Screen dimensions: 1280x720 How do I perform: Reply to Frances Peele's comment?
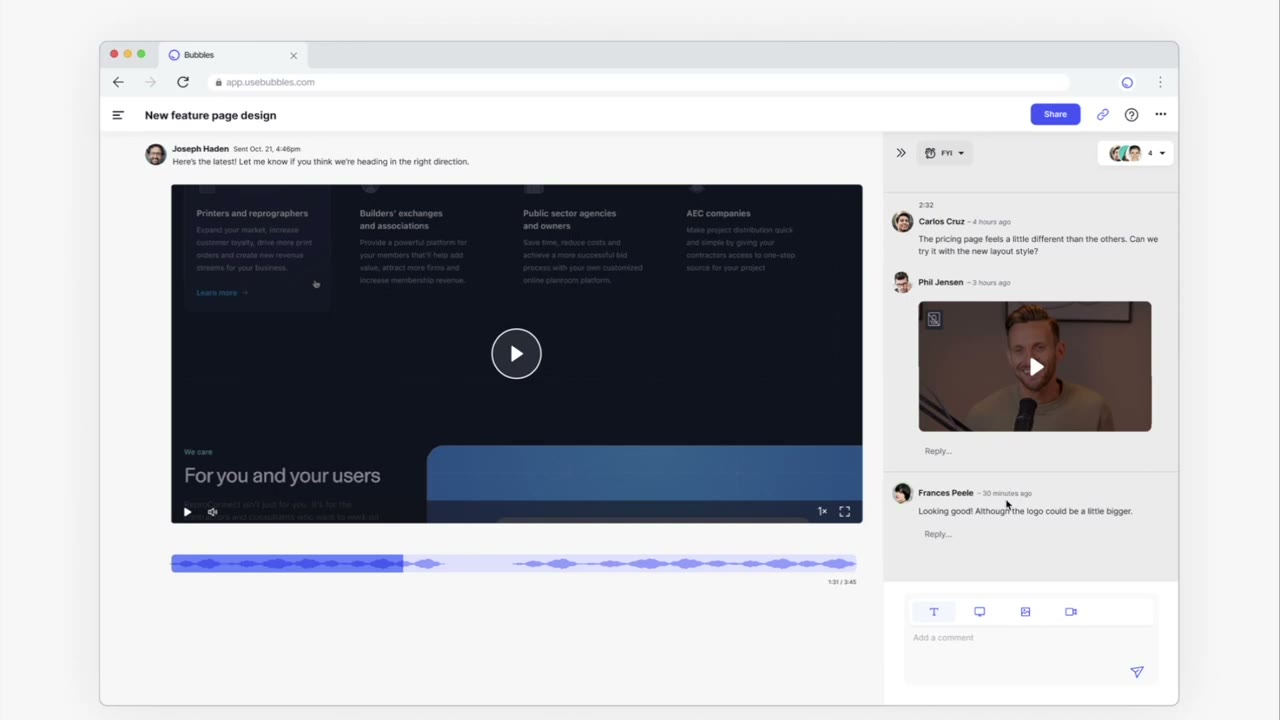938,534
